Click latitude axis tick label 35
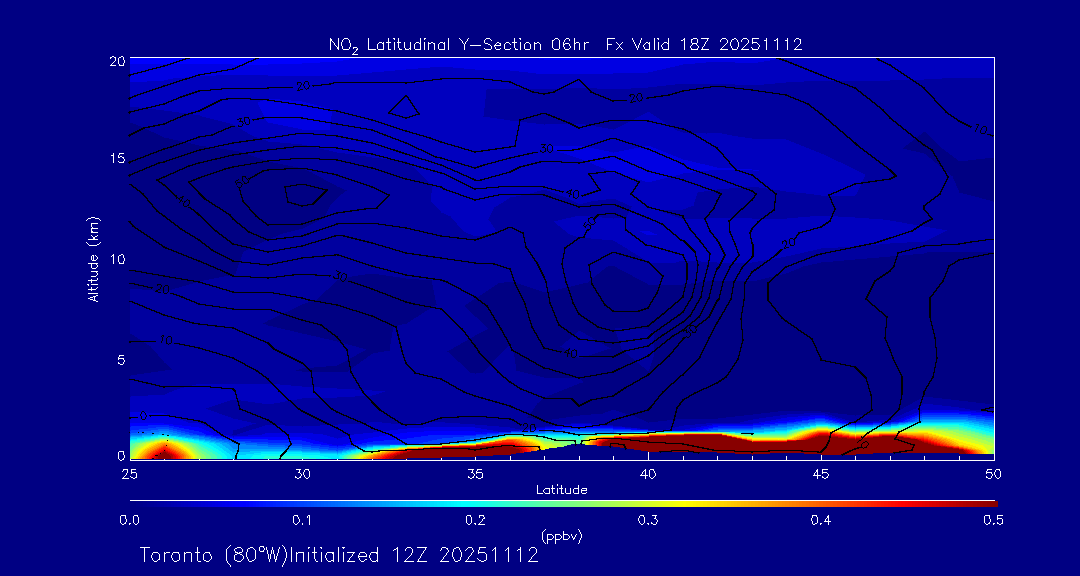Image resolution: width=1080 pixels, height=576 pixels. 475,472
